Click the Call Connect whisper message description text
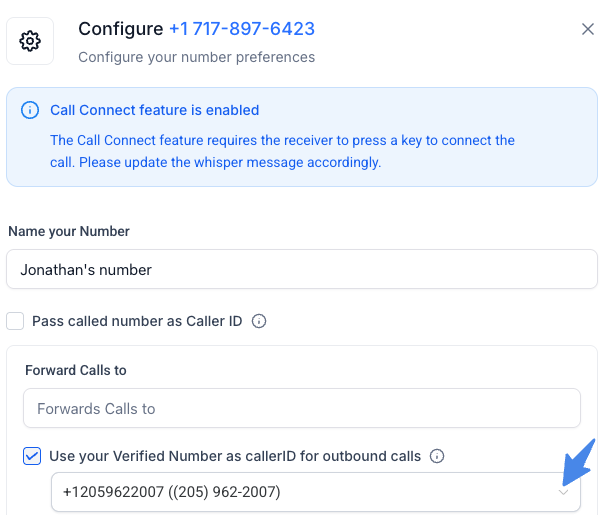The image size is (613, 515). point(282,151)
